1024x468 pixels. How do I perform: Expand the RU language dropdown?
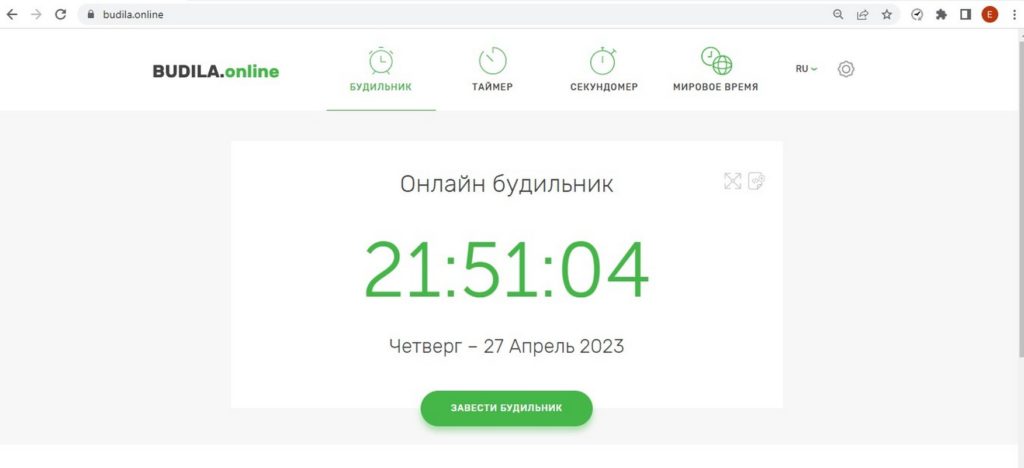807,69
